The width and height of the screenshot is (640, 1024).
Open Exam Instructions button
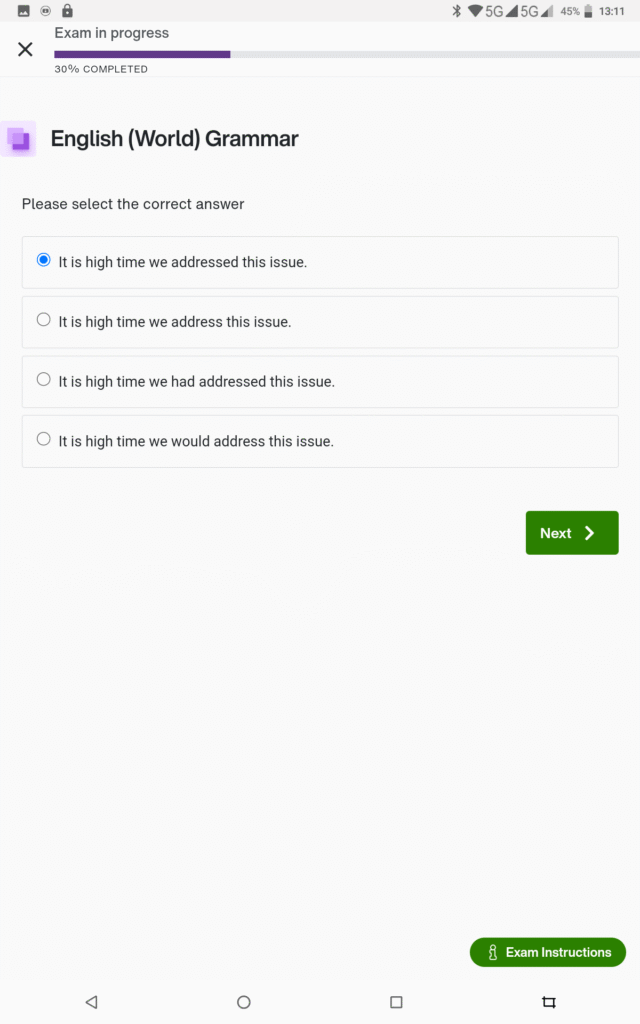[548, 953]
